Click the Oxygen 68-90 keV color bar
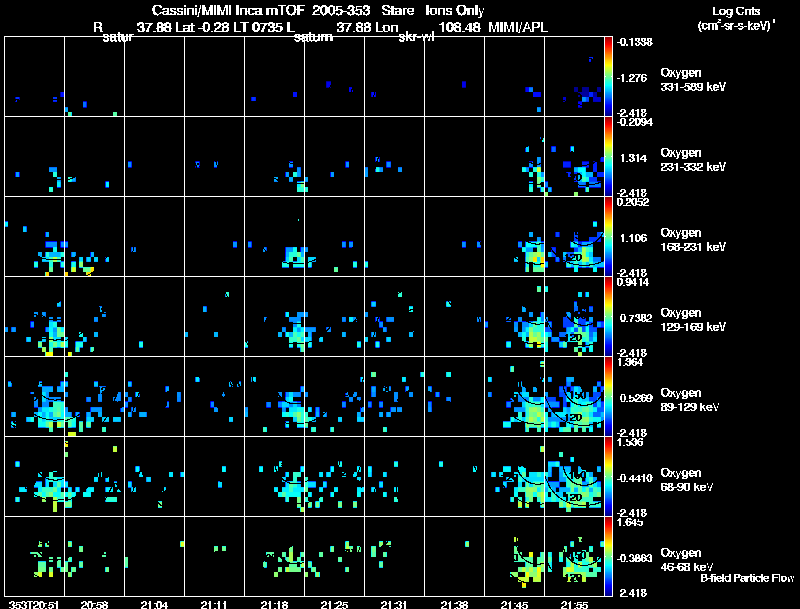800x609 pixels. [x=608, y=477]
